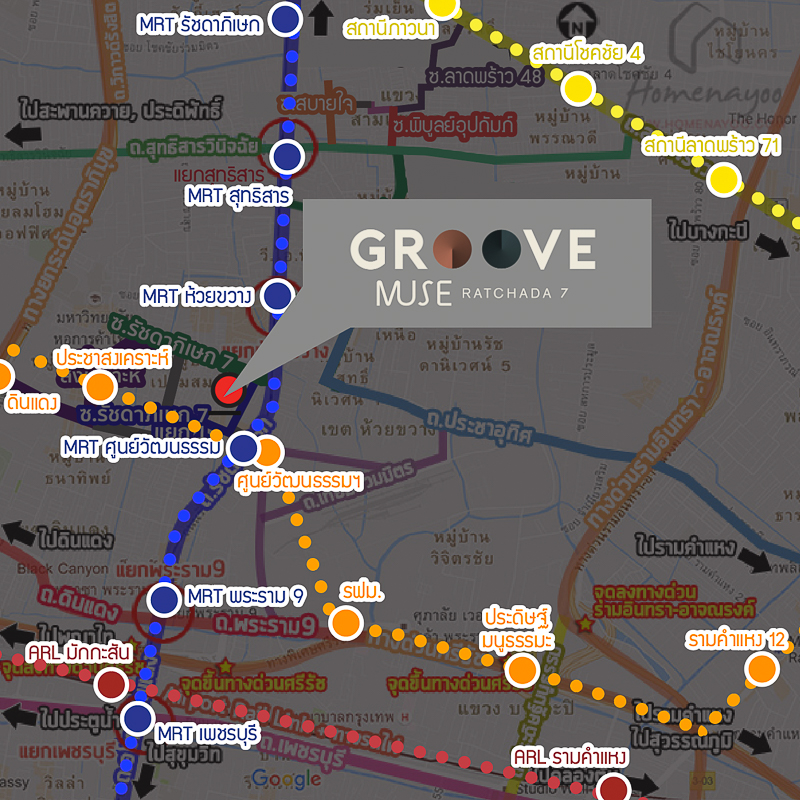Click the ประดิษฐ์มนูธรรม label
The image size is (800, 800).
(518, 628)
